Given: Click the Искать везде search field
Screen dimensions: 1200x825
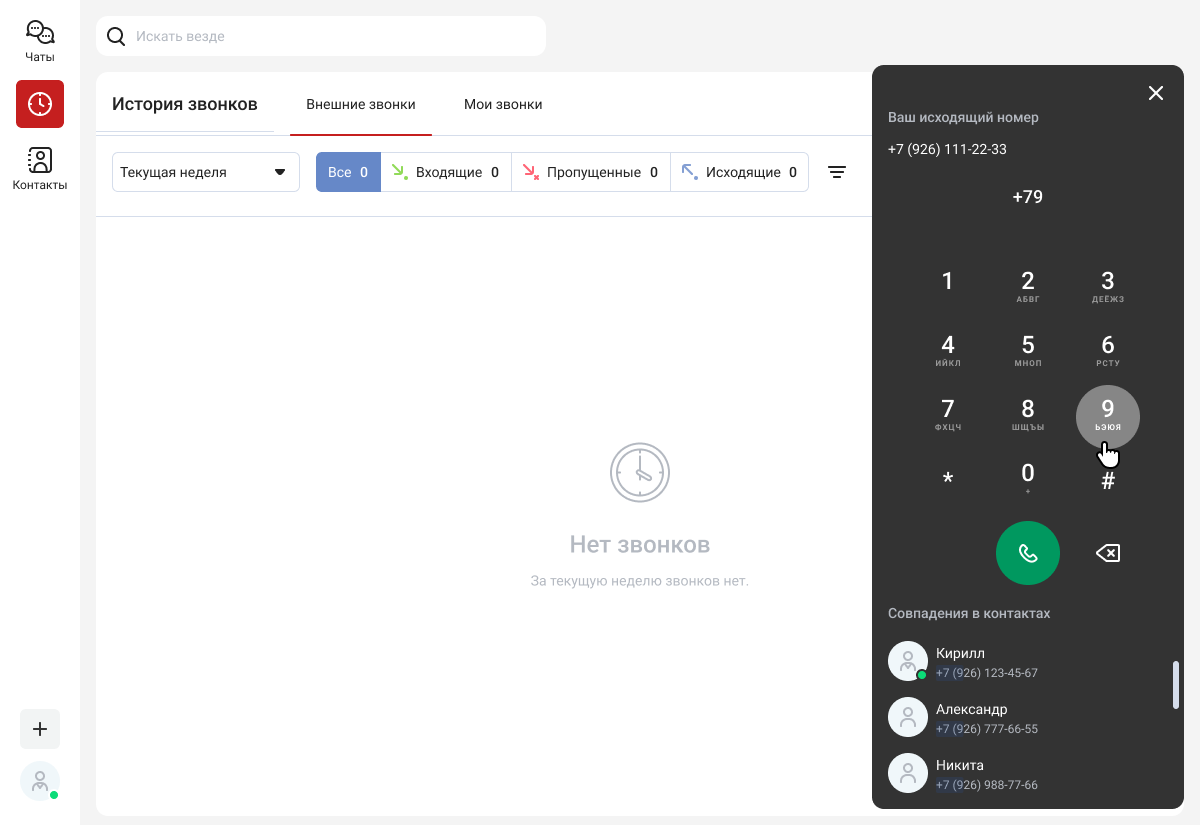Looking at the screenshot, I should click(x=321, y=36).
